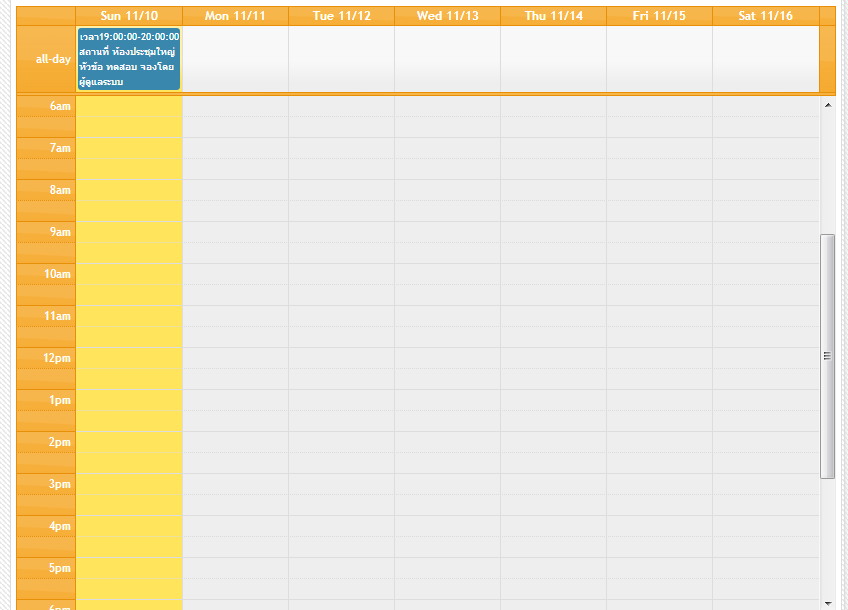Select the Friday 2pm time slot
Image resolution: width=848 pixels, height=610 pixels.
coord(659,442)
